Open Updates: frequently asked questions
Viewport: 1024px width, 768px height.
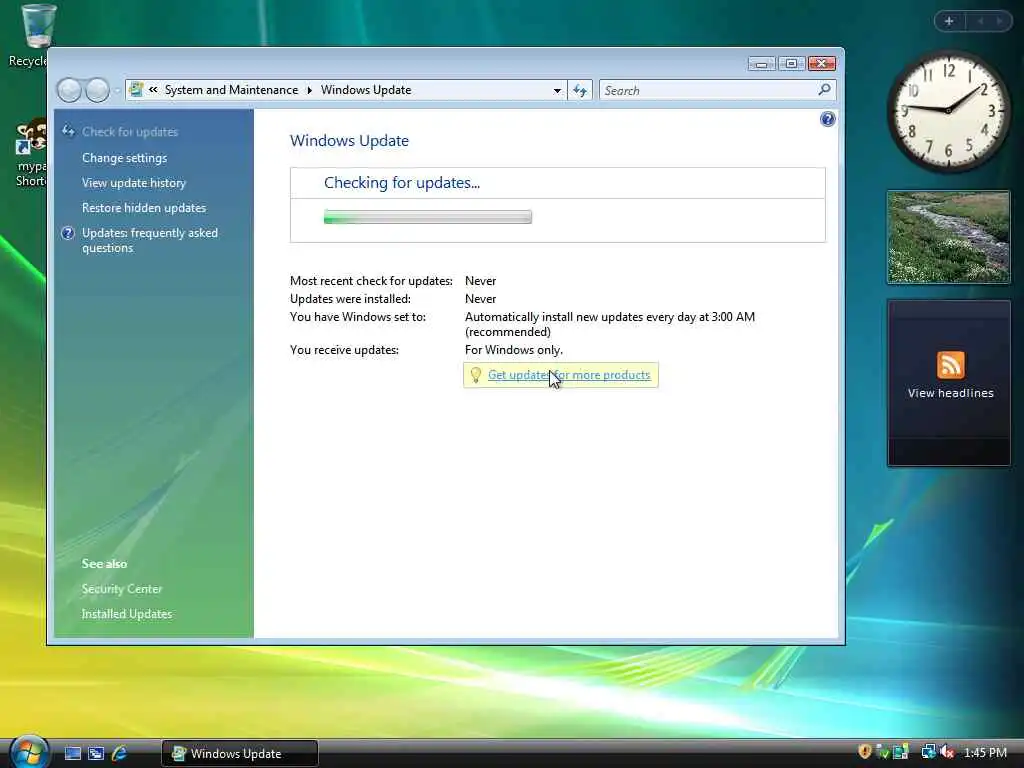(x=150, y=240)
